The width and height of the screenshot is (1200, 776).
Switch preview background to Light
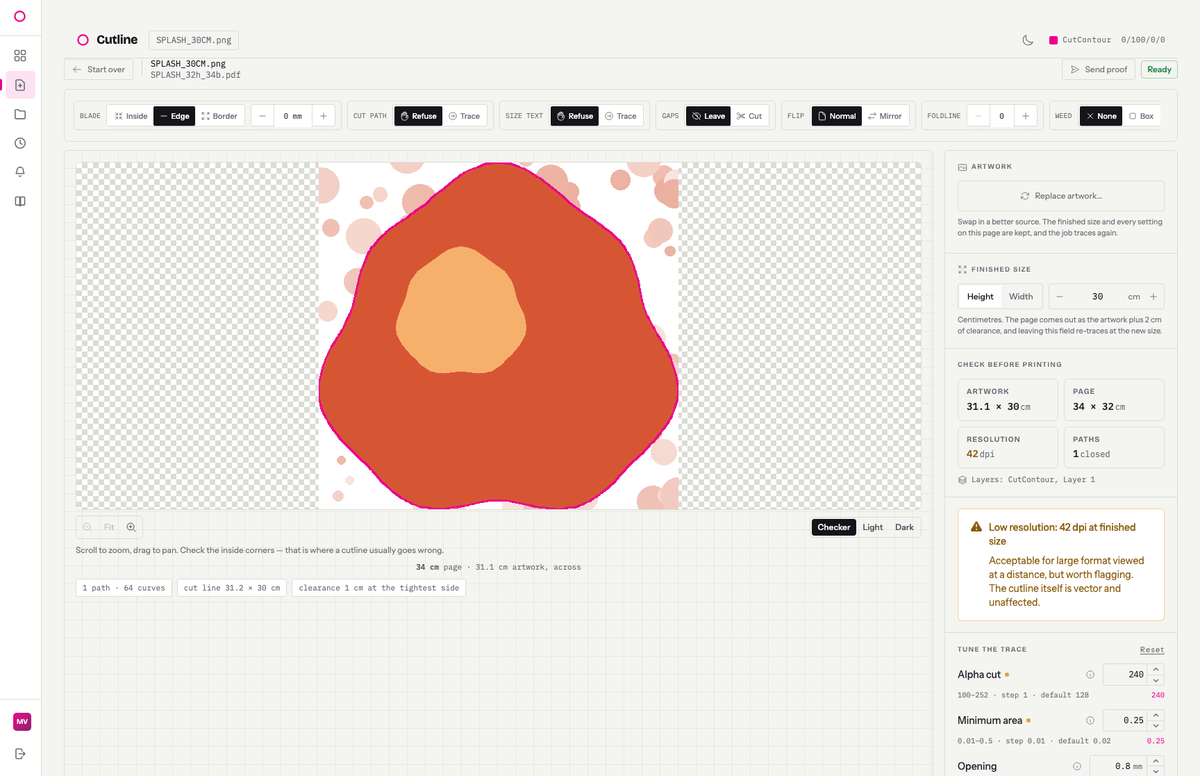coord(873,527)
